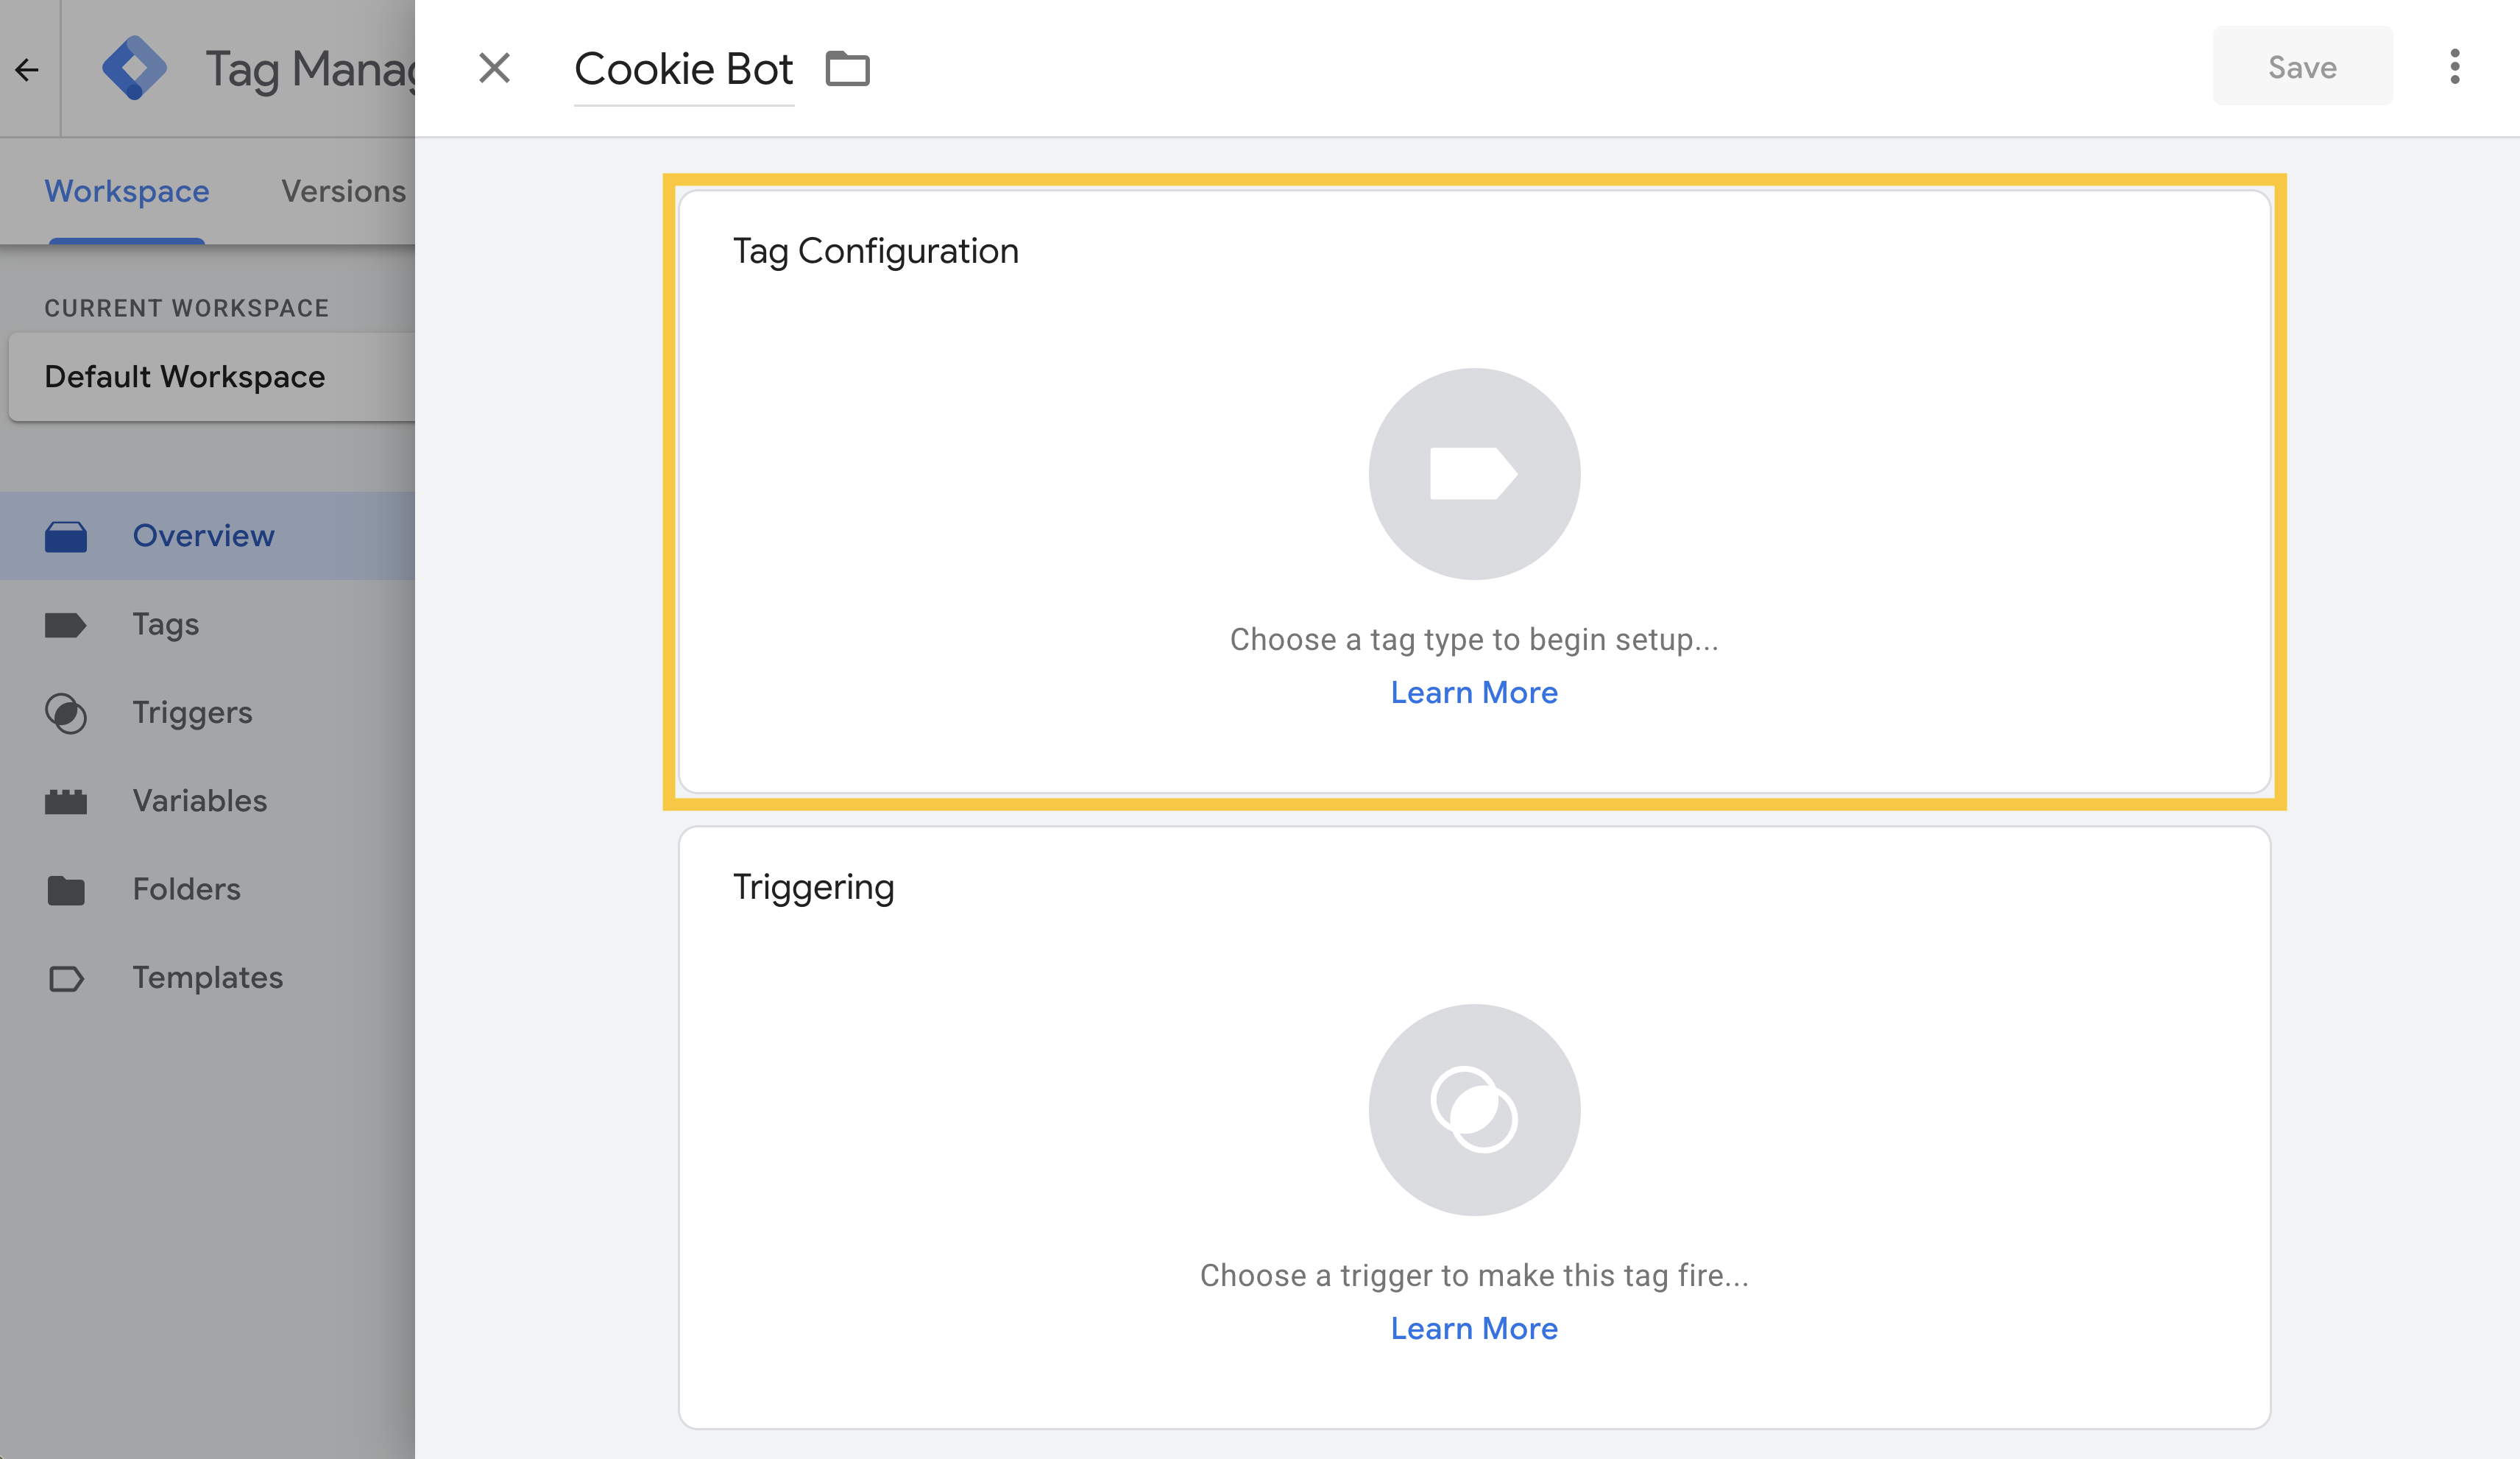Click 'Choose a tag type to begin setup...'

[1474, 639]
